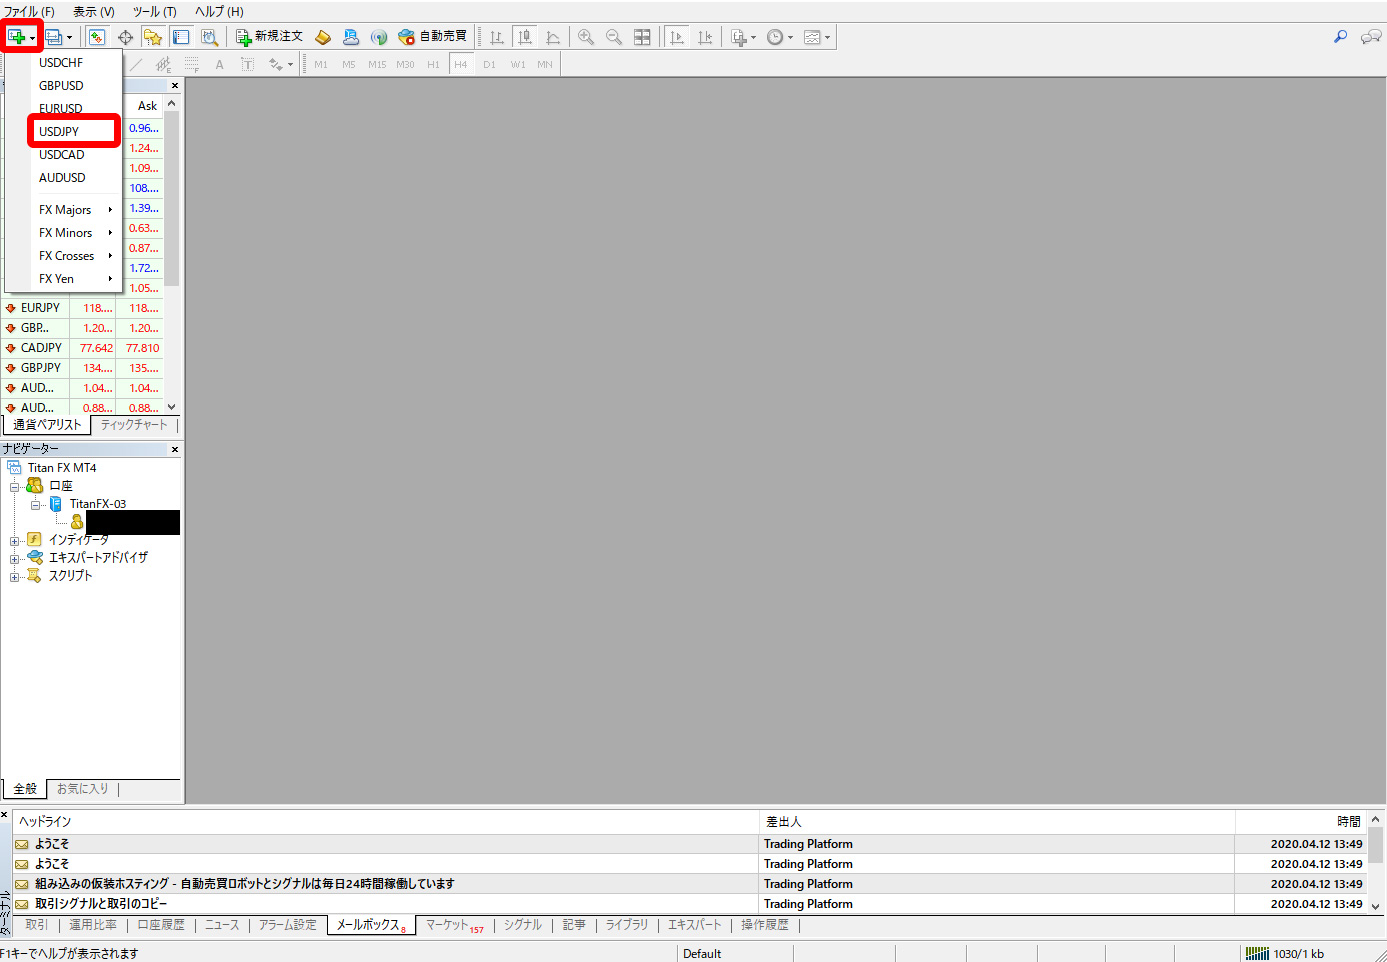1387x962 pixels.
Task: Click the search magnifier icon
Action: tap(1341, 37)
